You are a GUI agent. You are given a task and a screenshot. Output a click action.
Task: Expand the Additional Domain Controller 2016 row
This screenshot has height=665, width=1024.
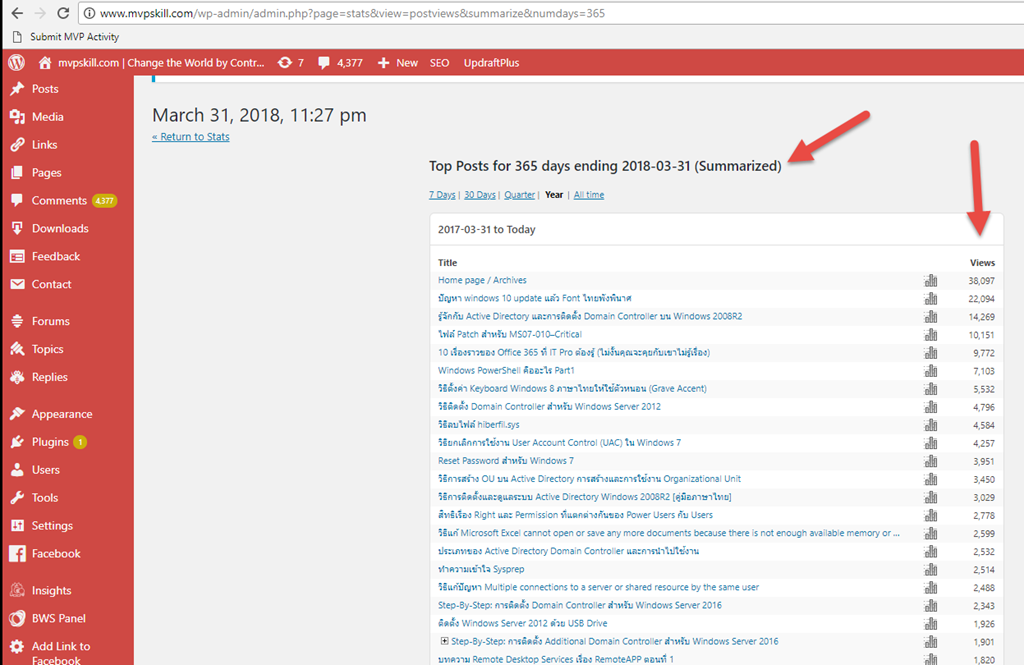pos(444,641)
